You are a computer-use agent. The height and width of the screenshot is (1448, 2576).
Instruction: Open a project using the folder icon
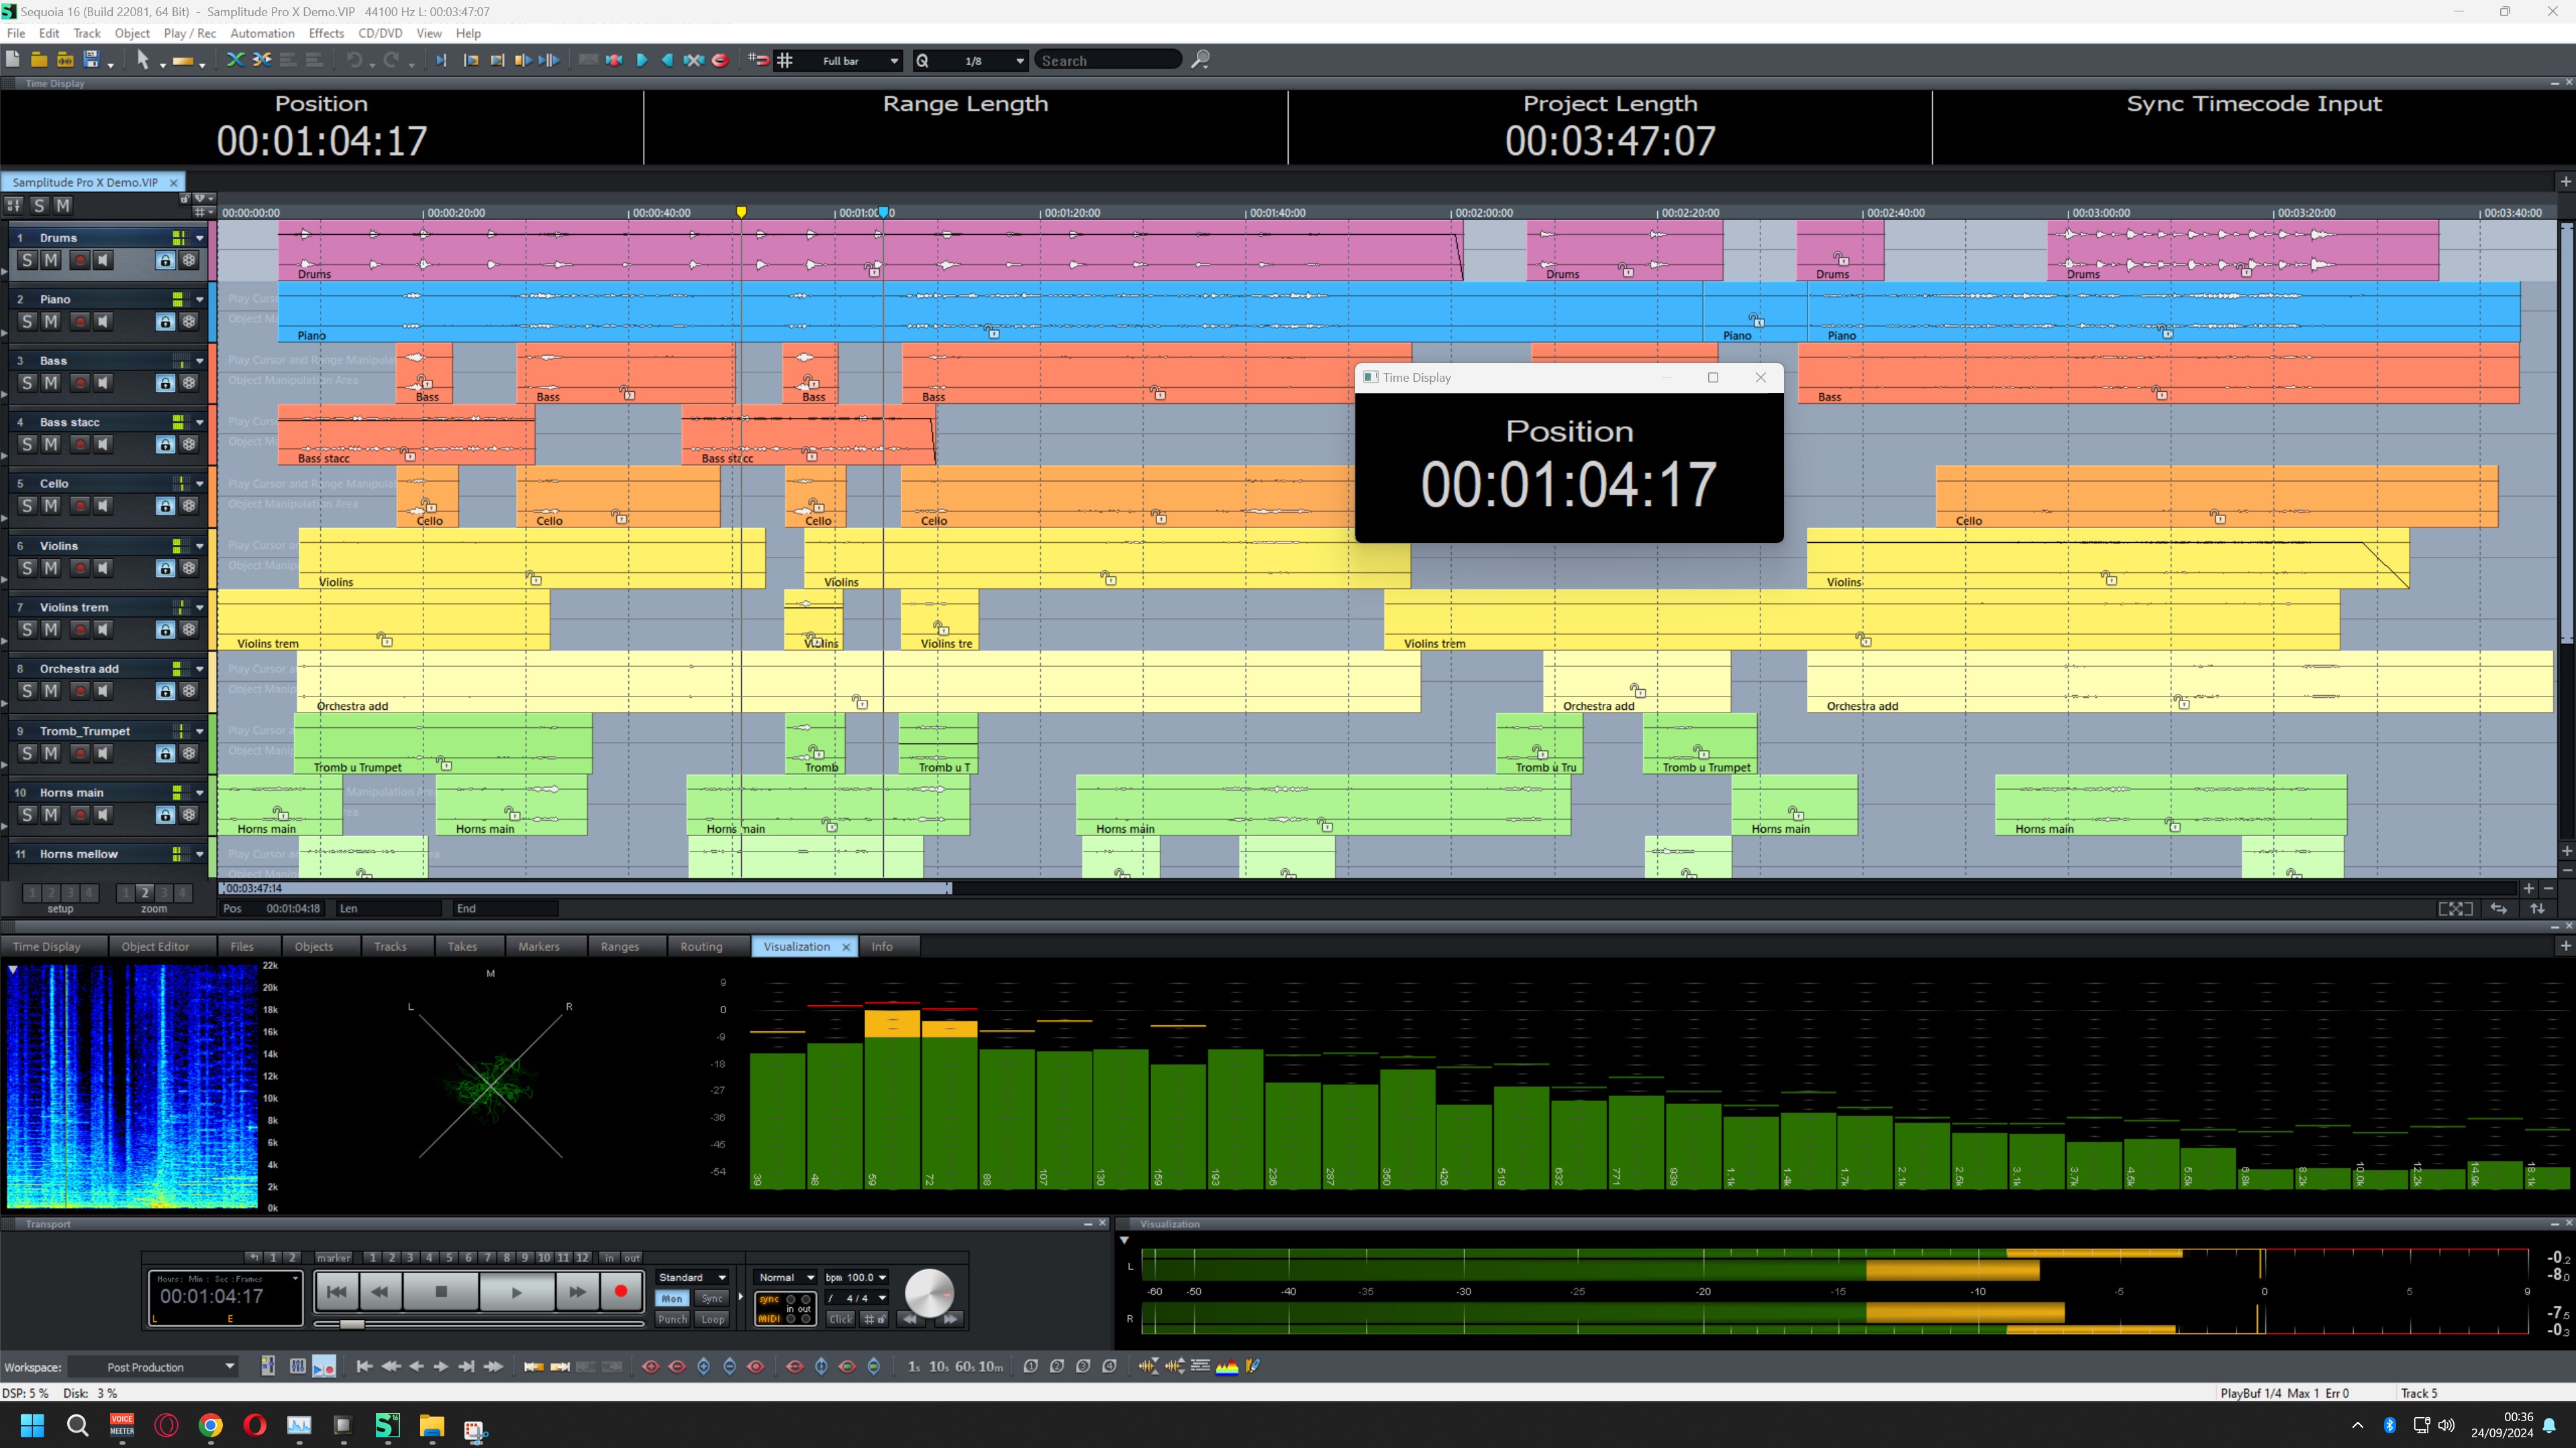pos(39,60)
